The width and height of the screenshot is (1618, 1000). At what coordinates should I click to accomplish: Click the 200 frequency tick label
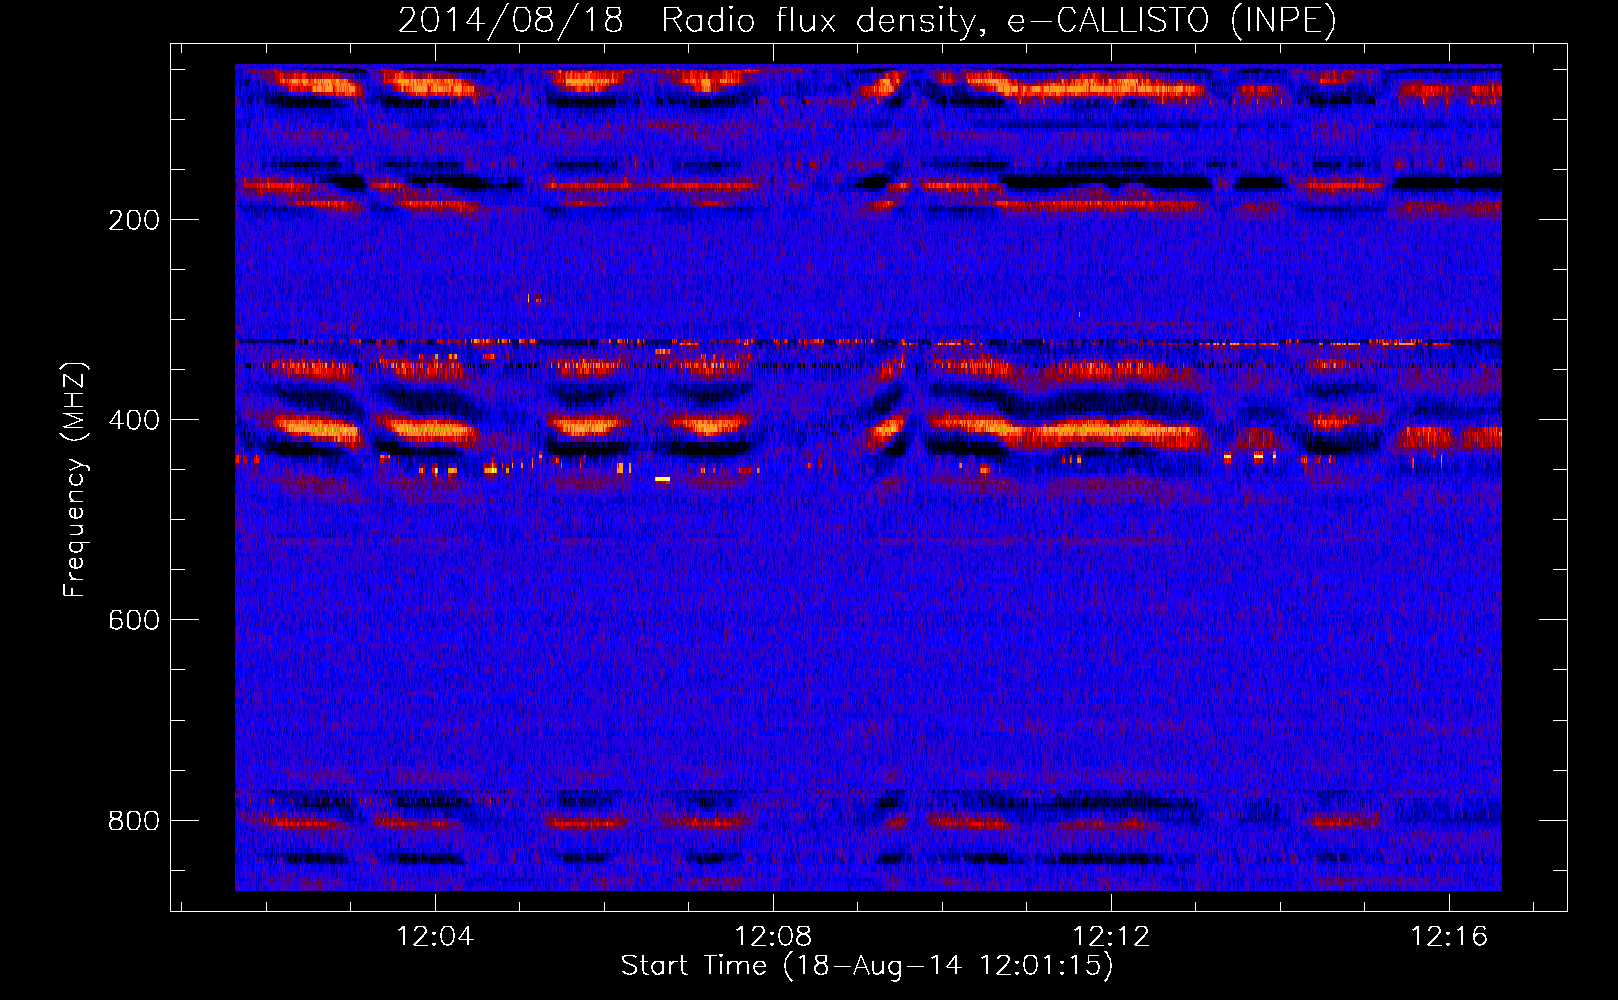134,220
